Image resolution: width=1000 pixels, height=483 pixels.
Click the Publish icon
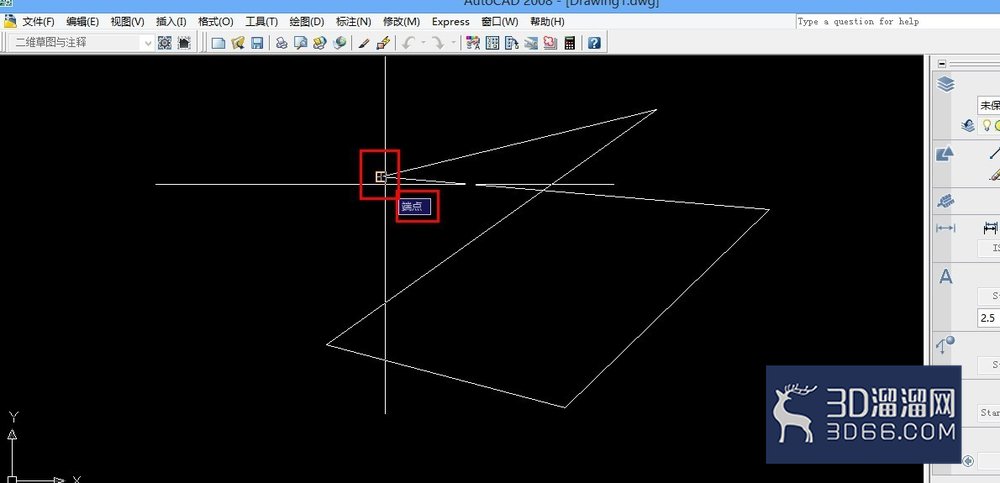coord(320,43)
